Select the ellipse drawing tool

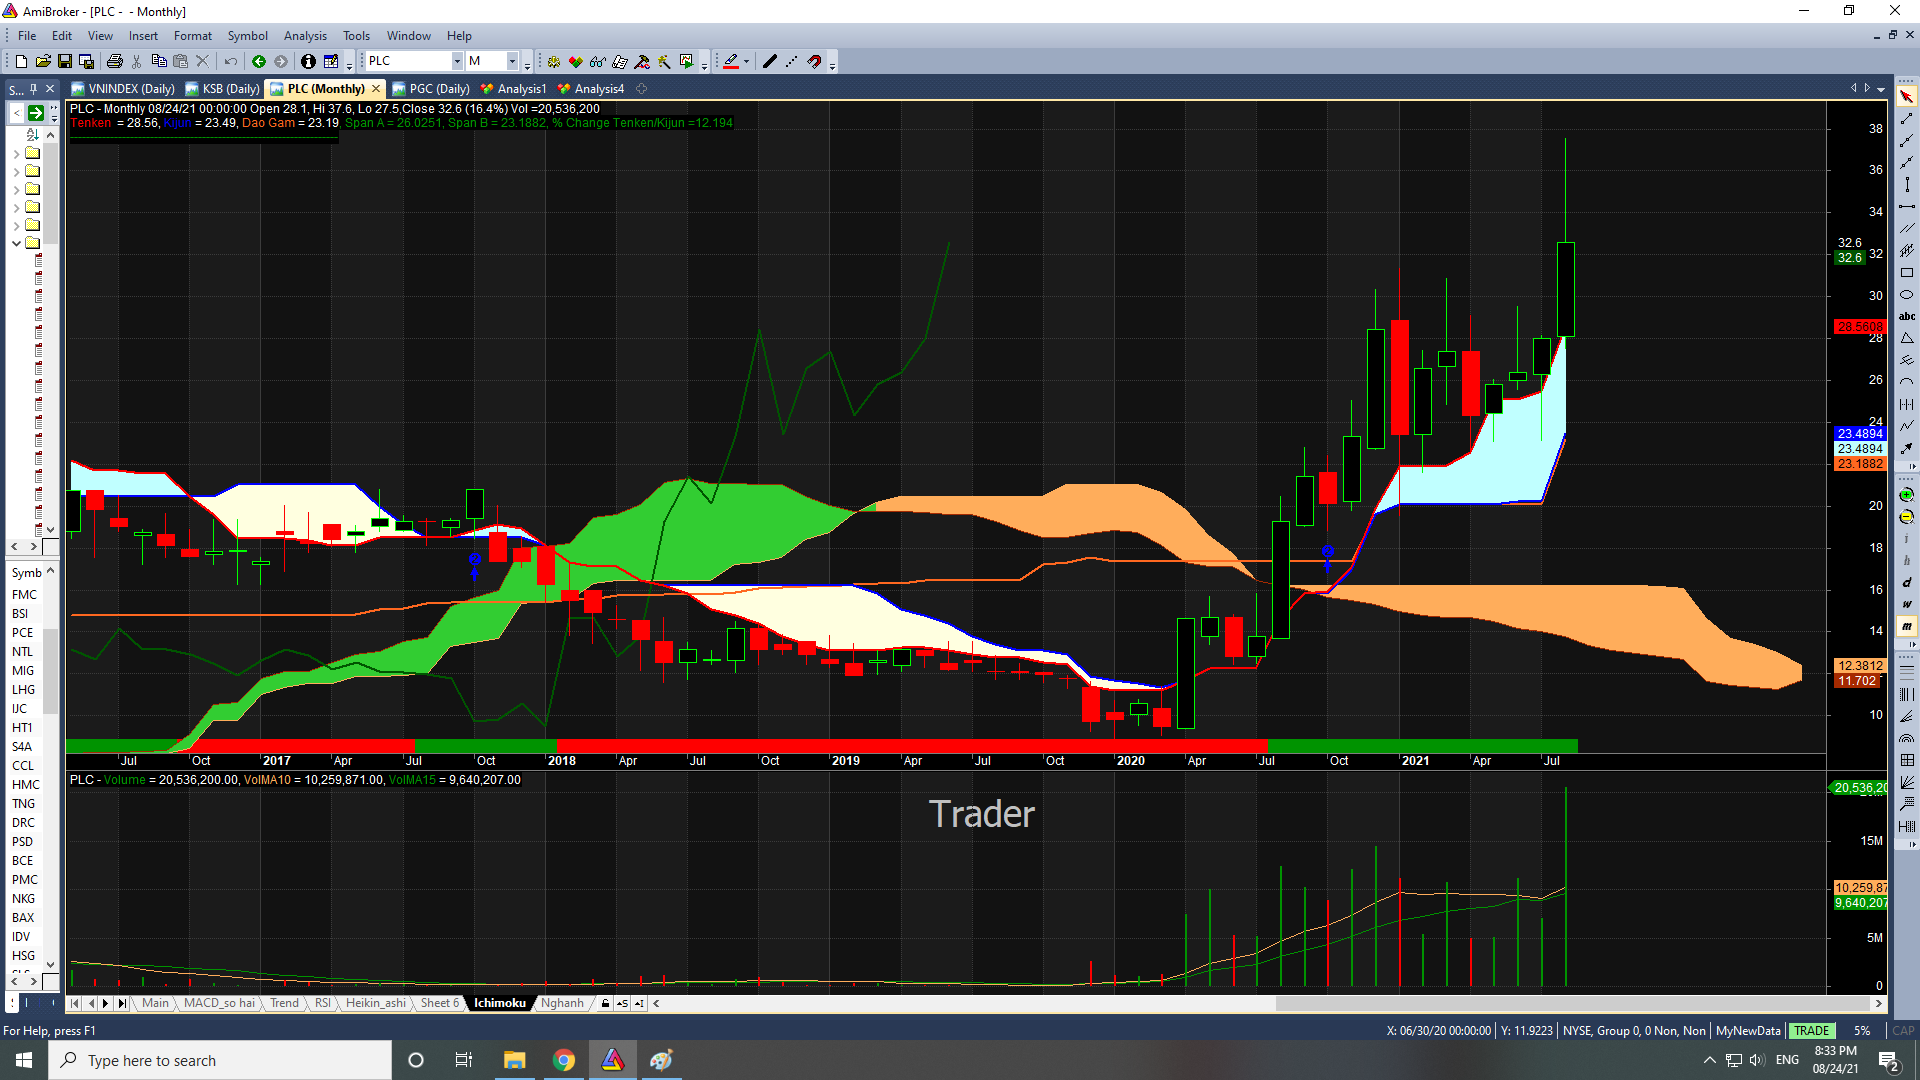[1906, 295]
